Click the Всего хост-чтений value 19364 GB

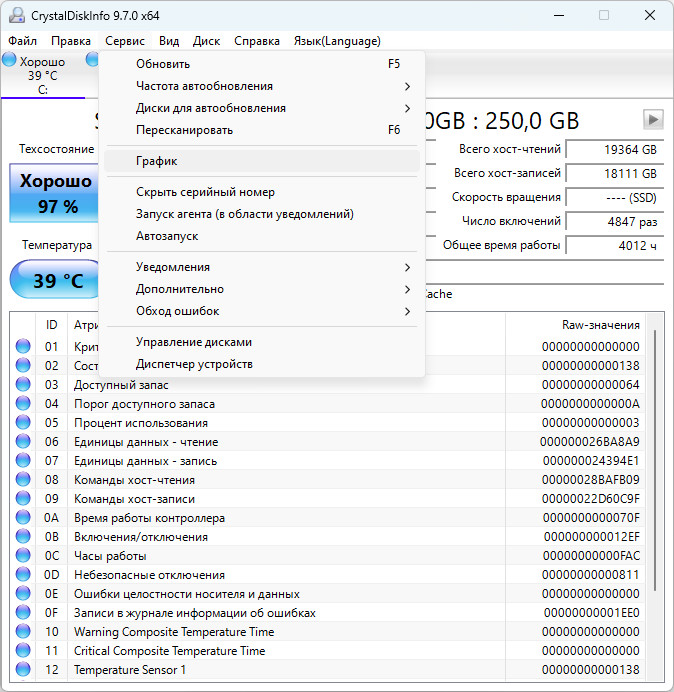pos(615,149)
